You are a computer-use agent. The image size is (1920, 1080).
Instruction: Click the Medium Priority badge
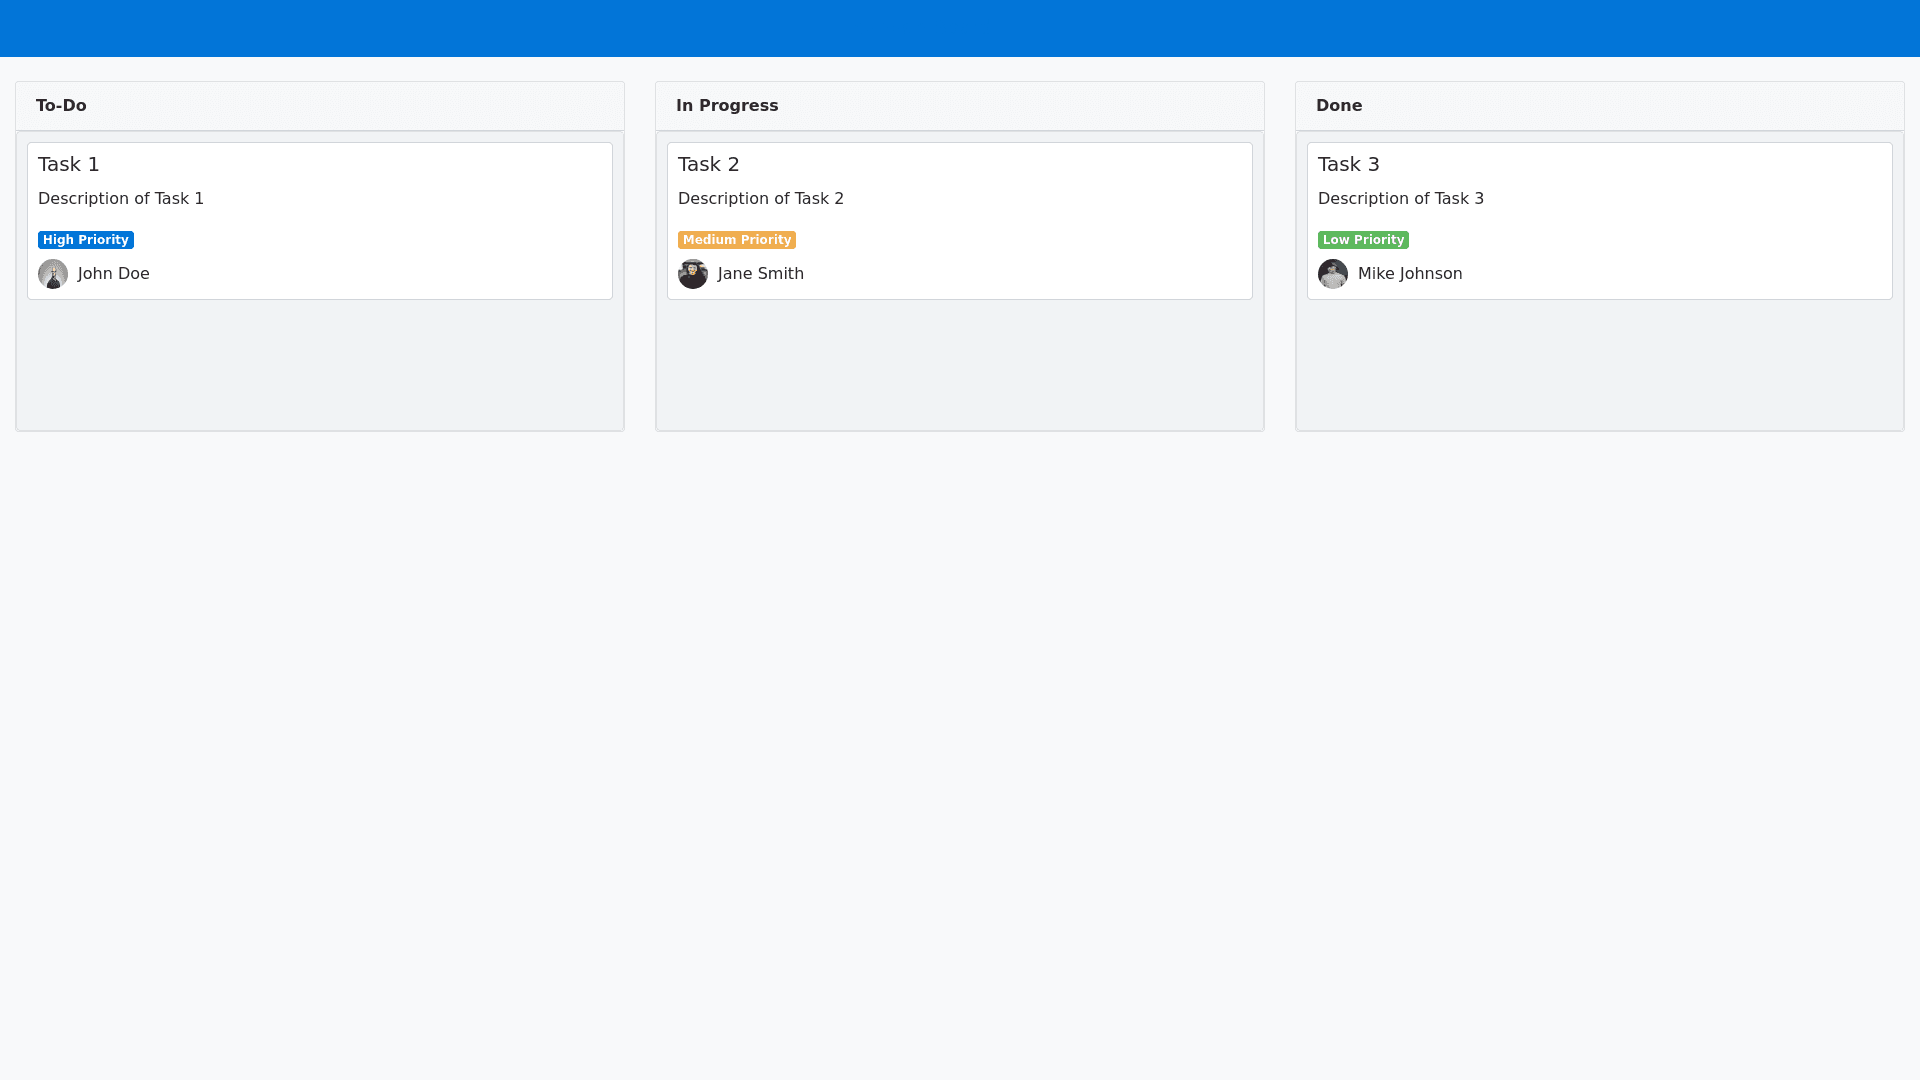(x=737, y=240)
